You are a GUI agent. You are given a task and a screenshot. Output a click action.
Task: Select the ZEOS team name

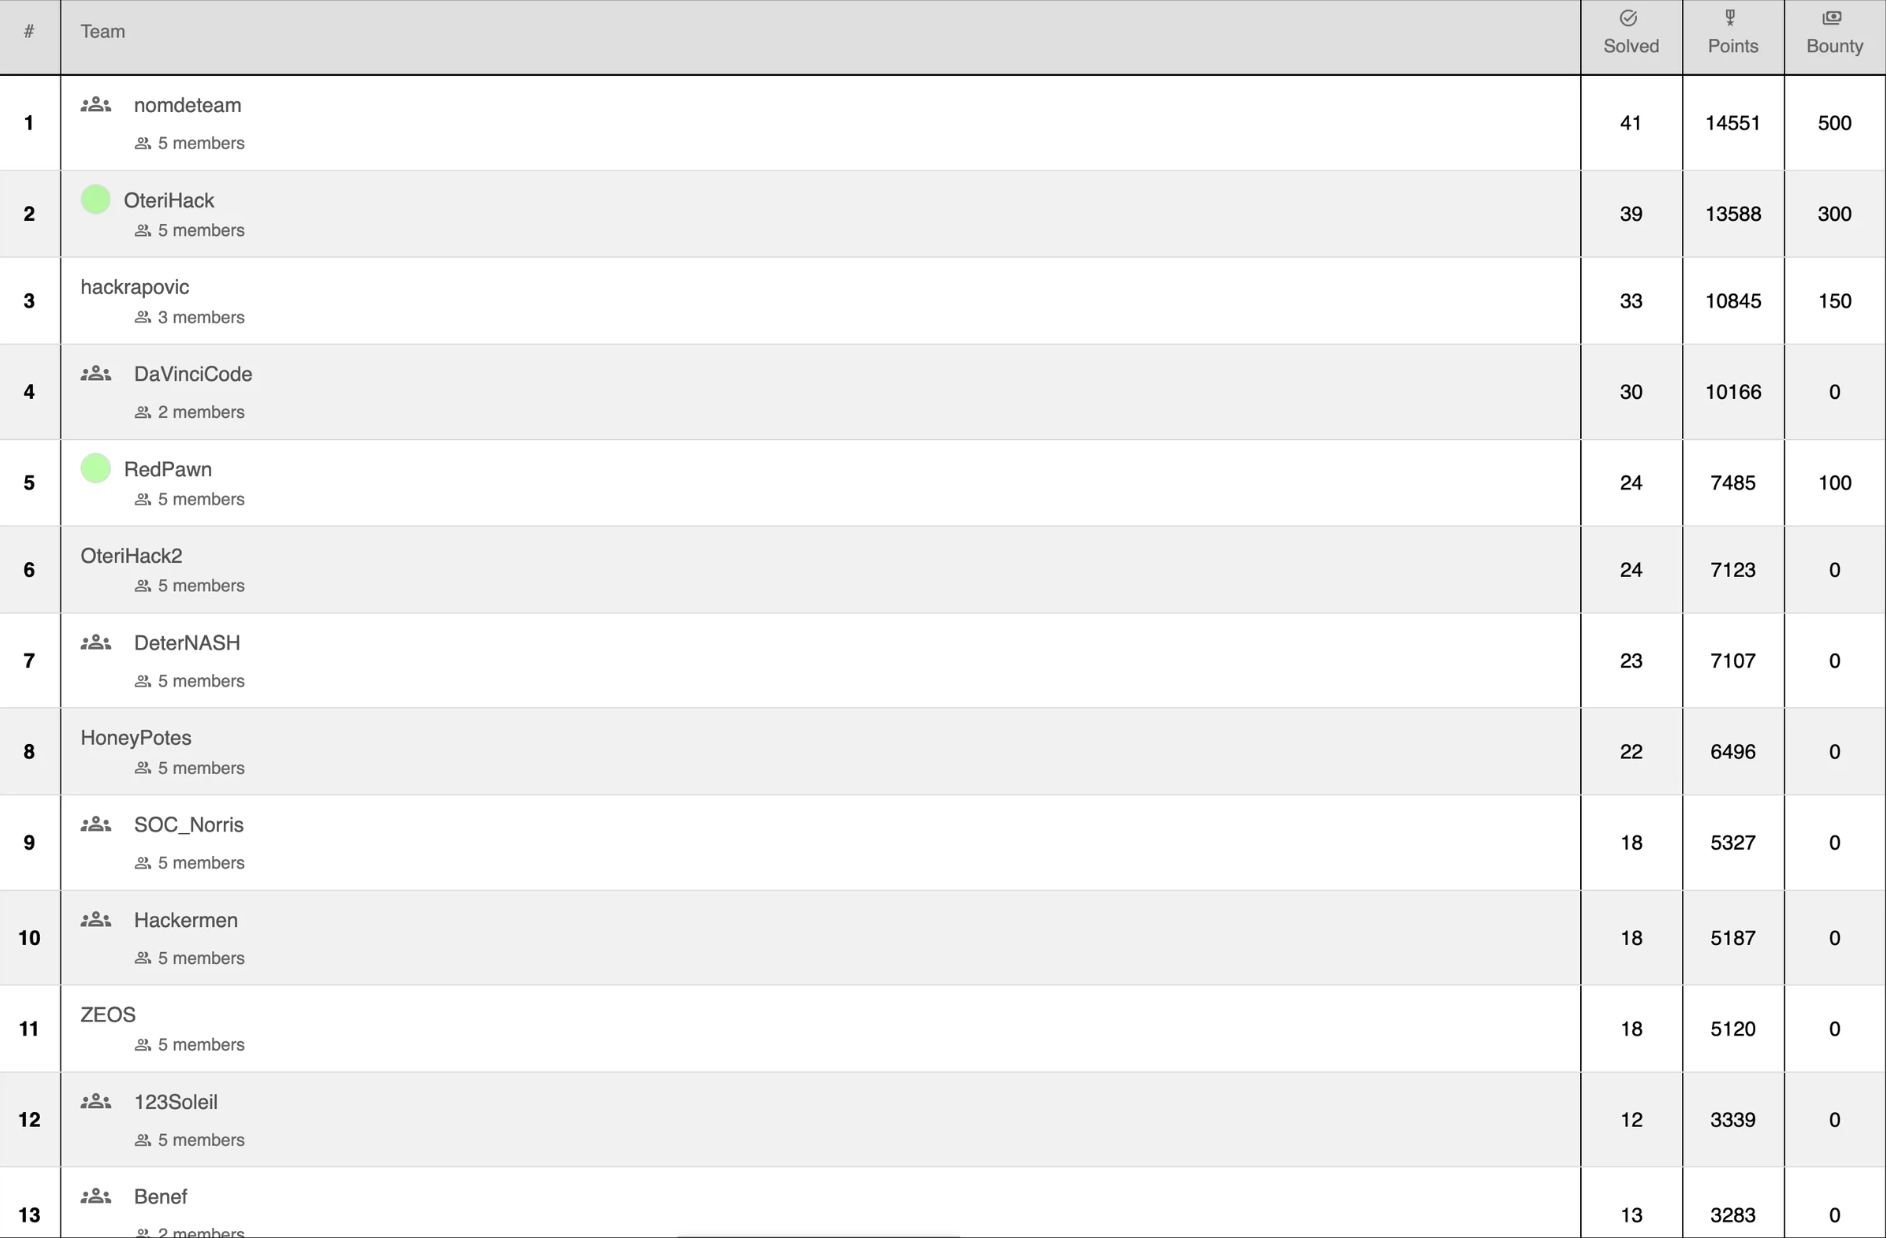[108, 1015]
